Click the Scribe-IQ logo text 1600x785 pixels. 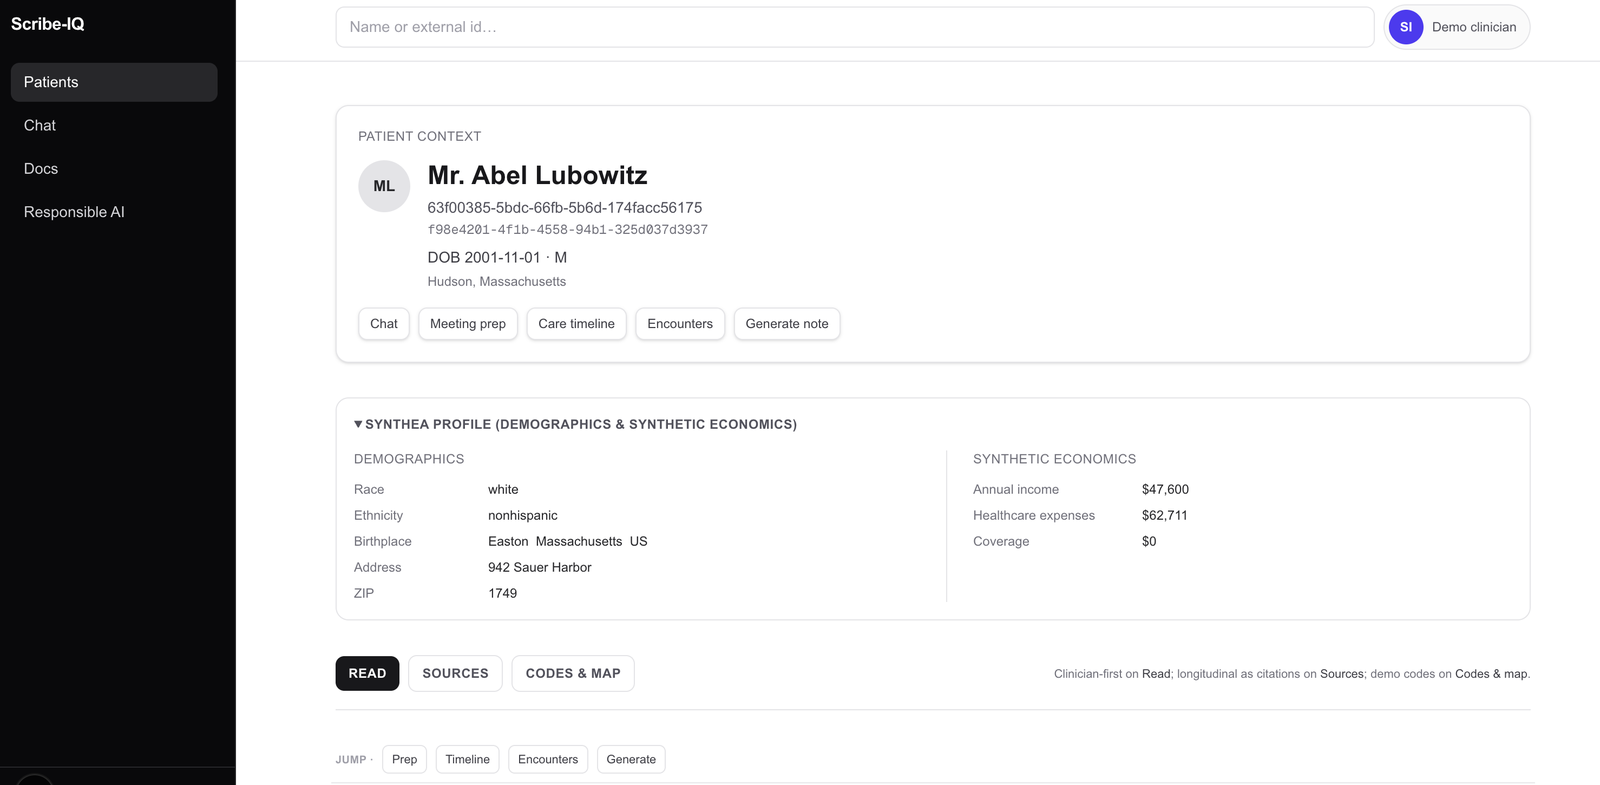(x=48, y=24)
